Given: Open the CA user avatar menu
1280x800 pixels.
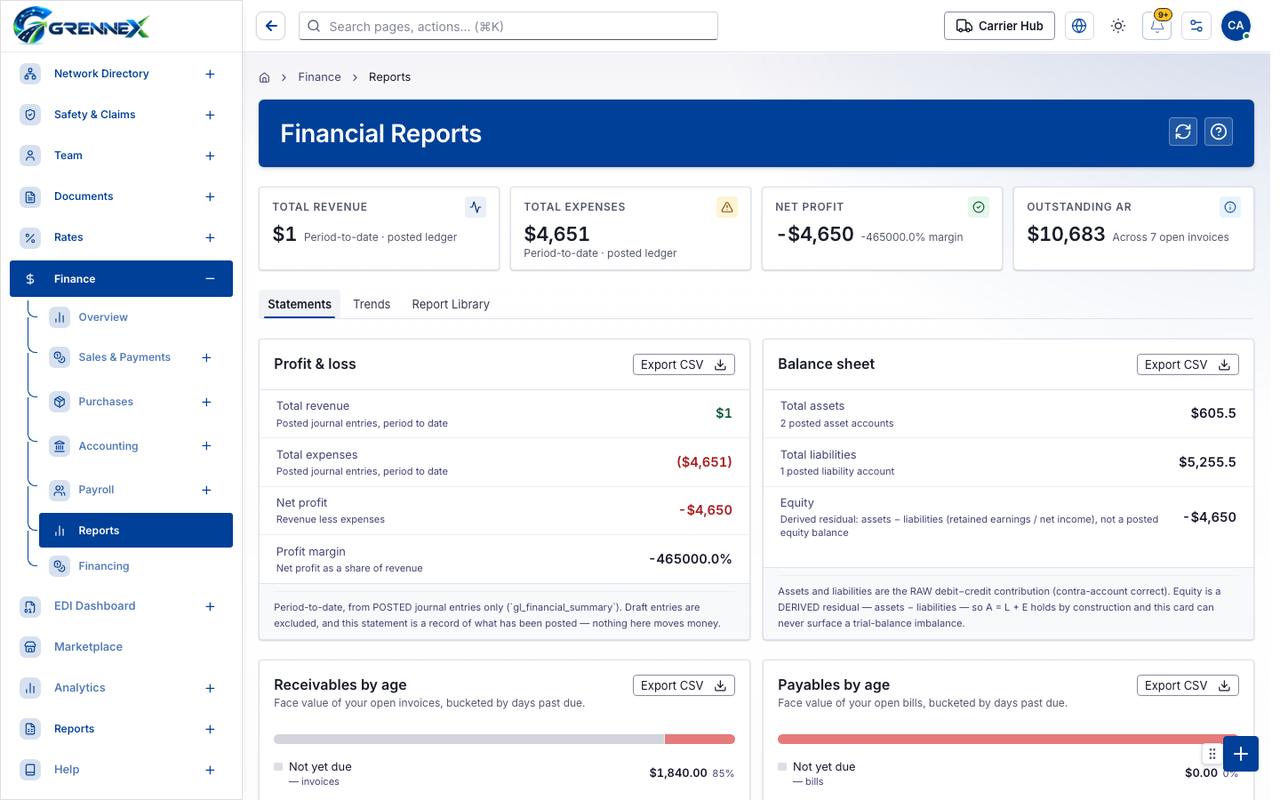Looking at the screenshot, I should click(x=1236, y=26).
